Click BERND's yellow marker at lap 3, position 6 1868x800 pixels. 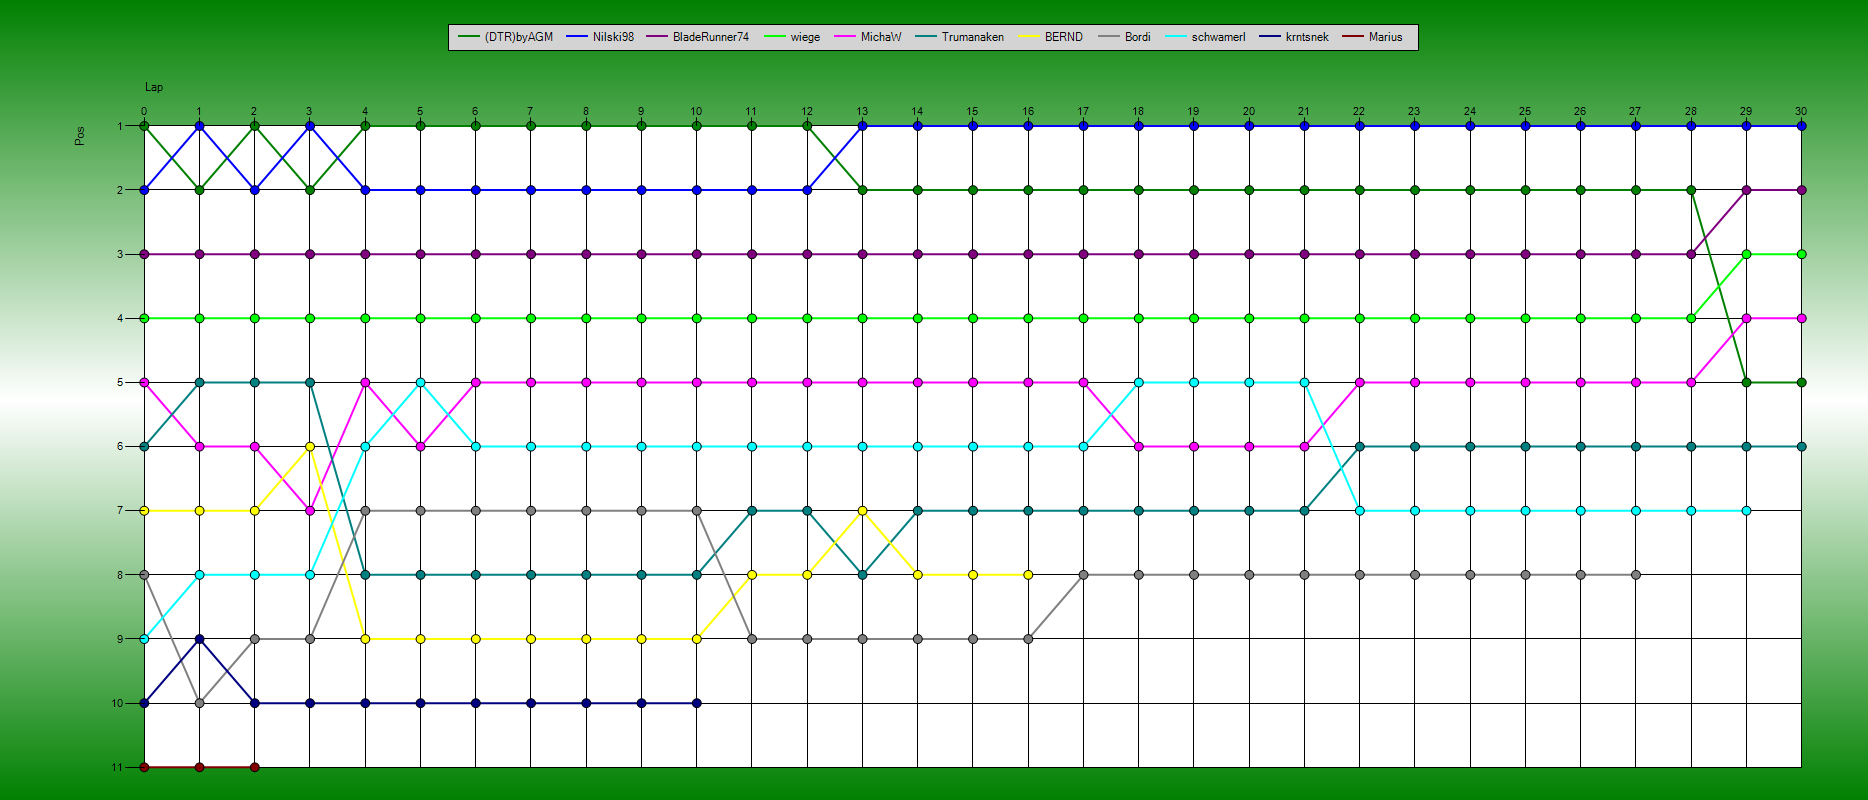pos(310,446)
